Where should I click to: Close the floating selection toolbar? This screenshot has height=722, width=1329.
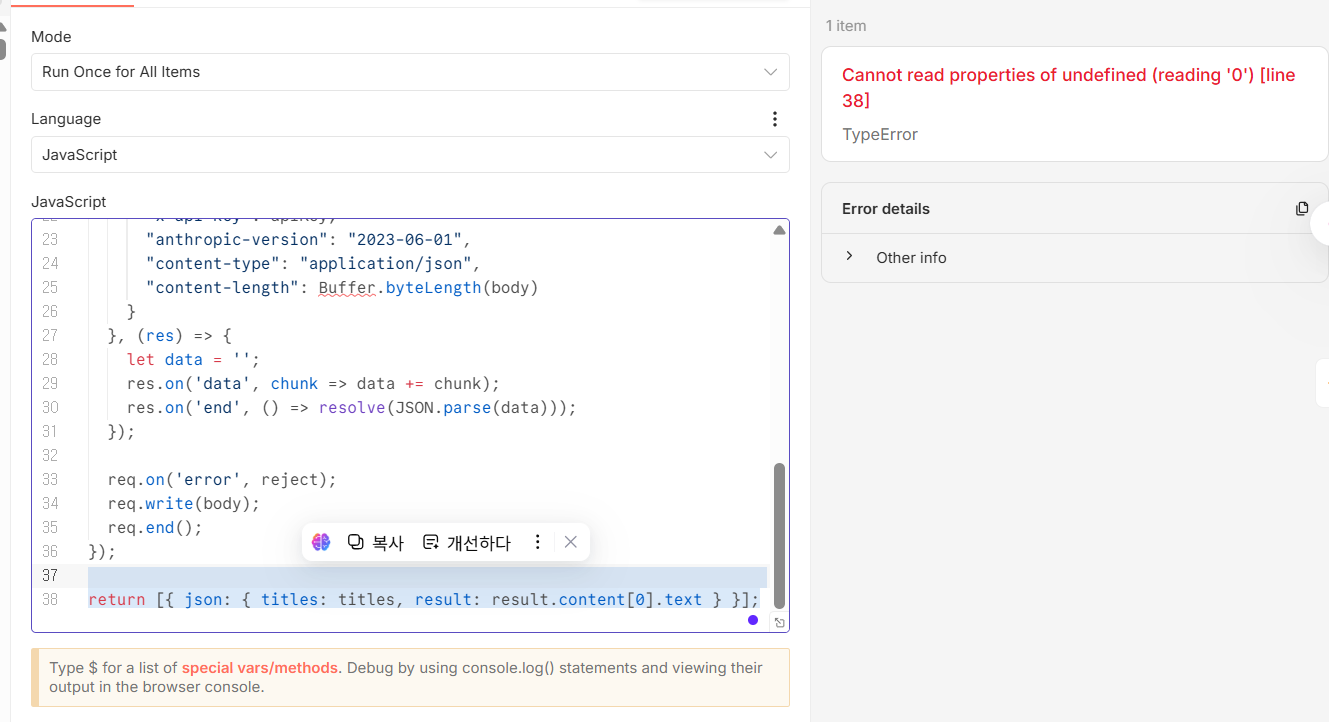(x=570, y=542)
